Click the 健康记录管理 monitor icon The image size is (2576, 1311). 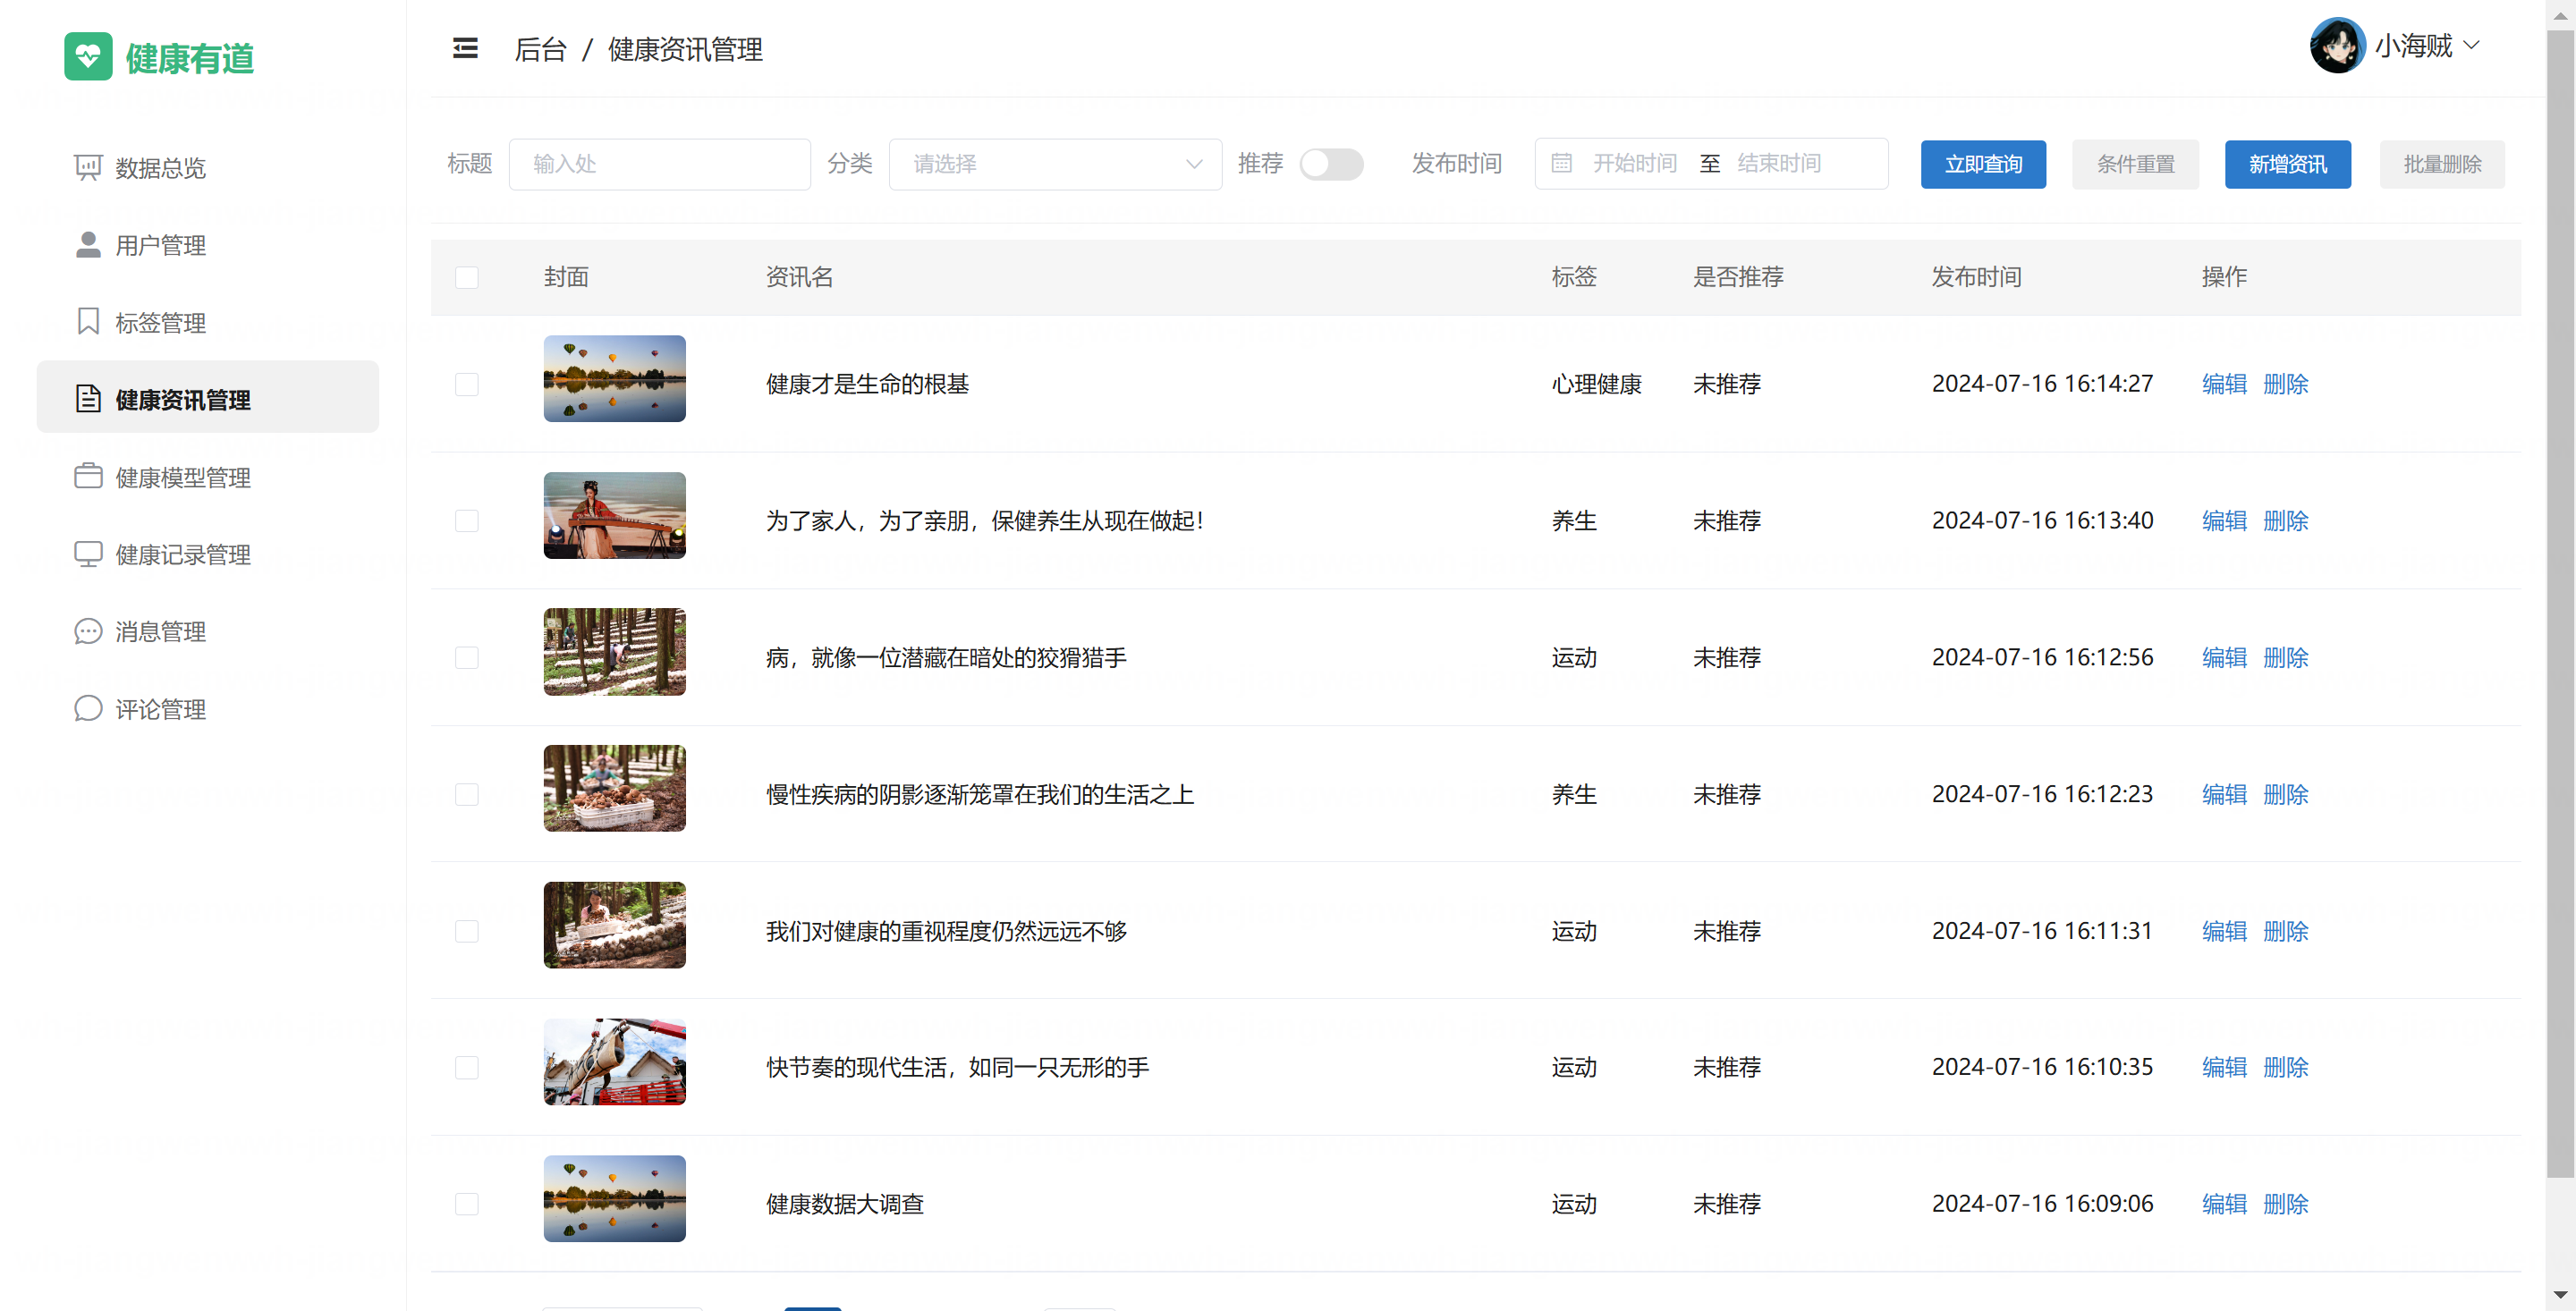point(88,554)
